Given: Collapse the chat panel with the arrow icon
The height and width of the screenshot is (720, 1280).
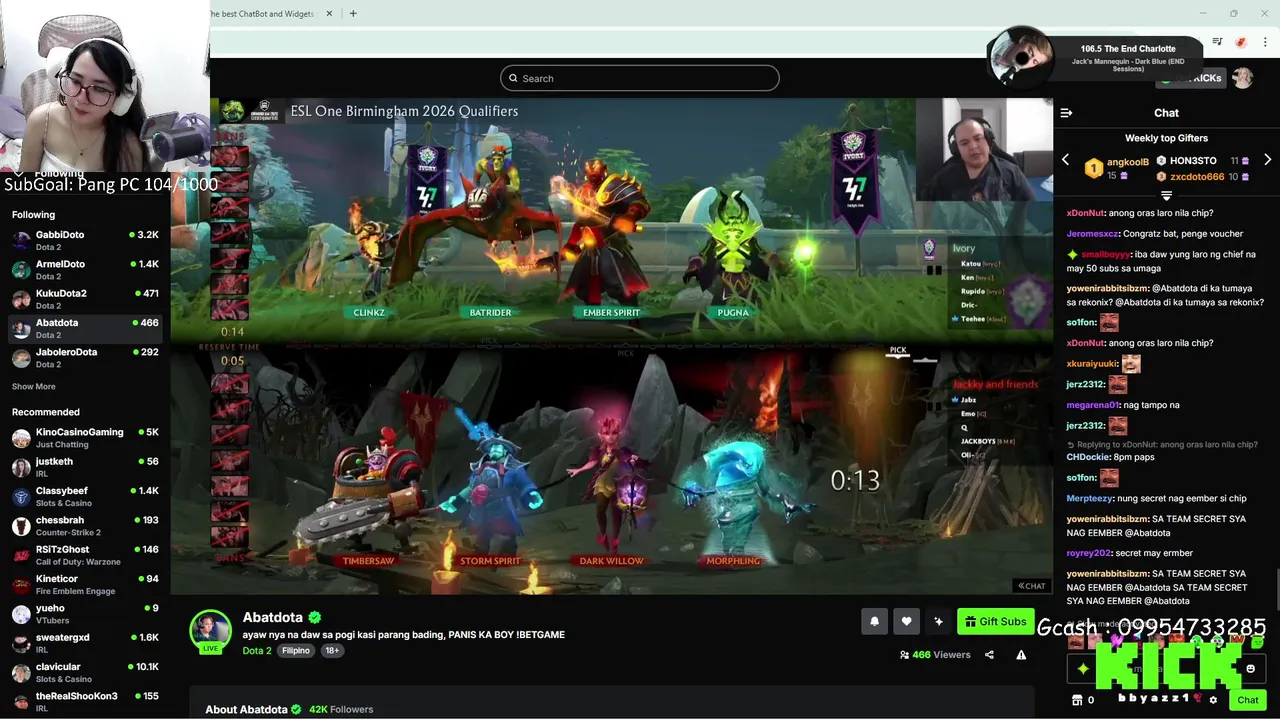Looking at the screenshot, I should (1066, 113).
